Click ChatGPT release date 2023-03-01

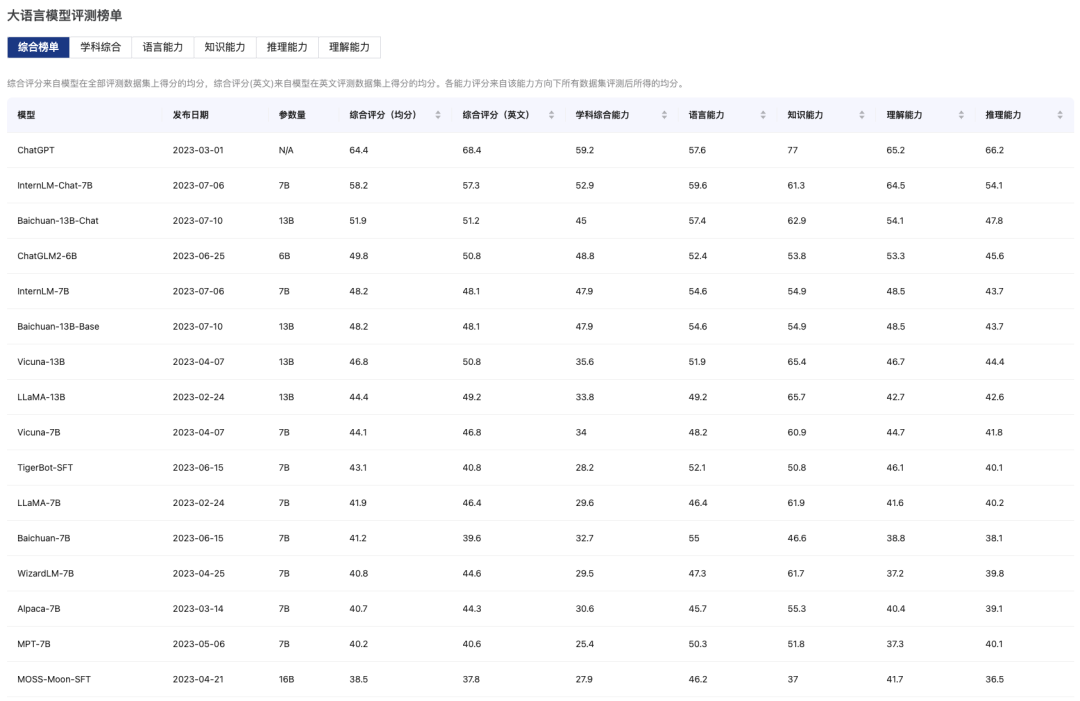198,150
